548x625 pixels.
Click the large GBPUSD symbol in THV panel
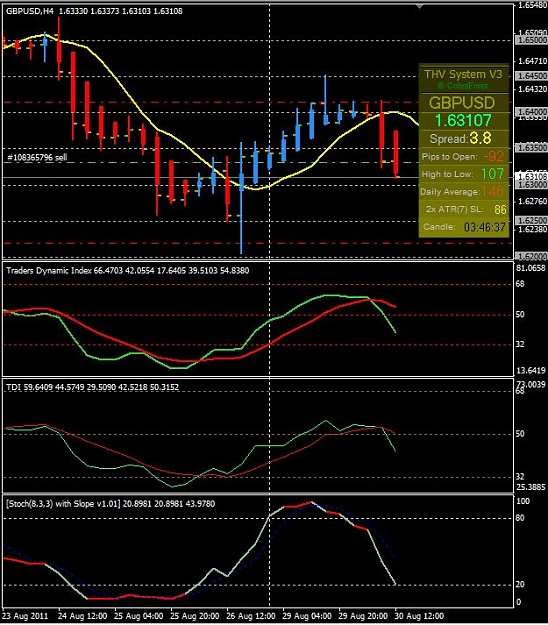pyautogui.click(x=462, y=103)
